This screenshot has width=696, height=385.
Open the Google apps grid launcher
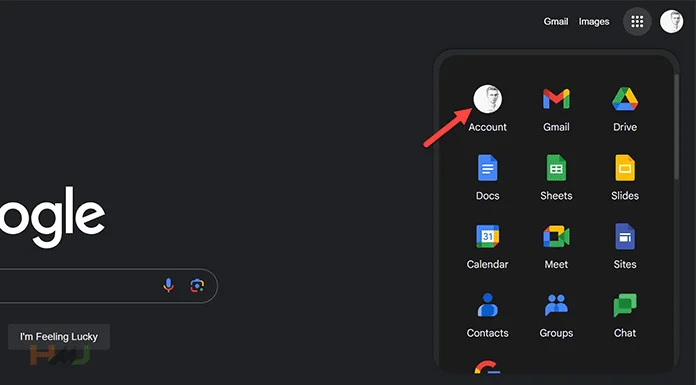tap(637, 21)
